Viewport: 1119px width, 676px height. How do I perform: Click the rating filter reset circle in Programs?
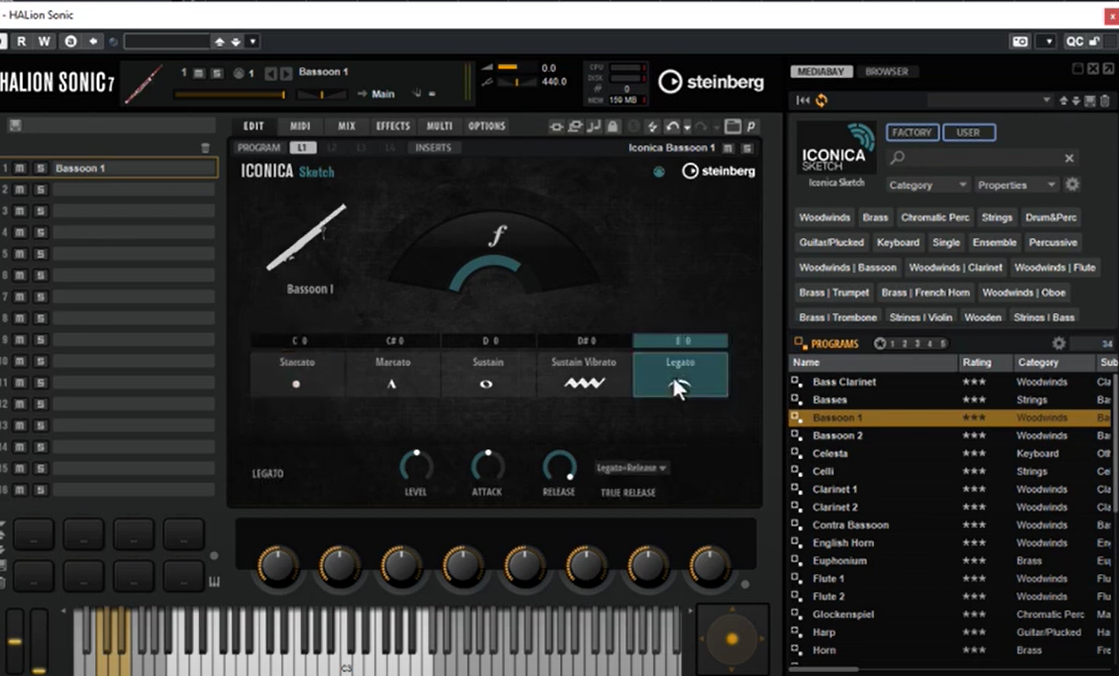tap(880, 343)
